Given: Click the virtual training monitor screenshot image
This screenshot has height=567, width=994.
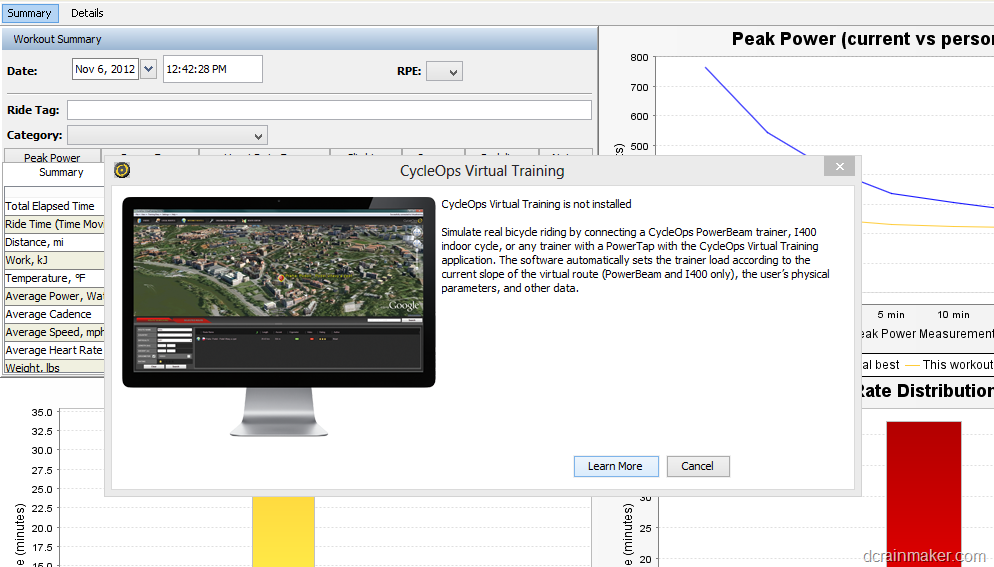Looking at the screenshot, I should [279, 316].
